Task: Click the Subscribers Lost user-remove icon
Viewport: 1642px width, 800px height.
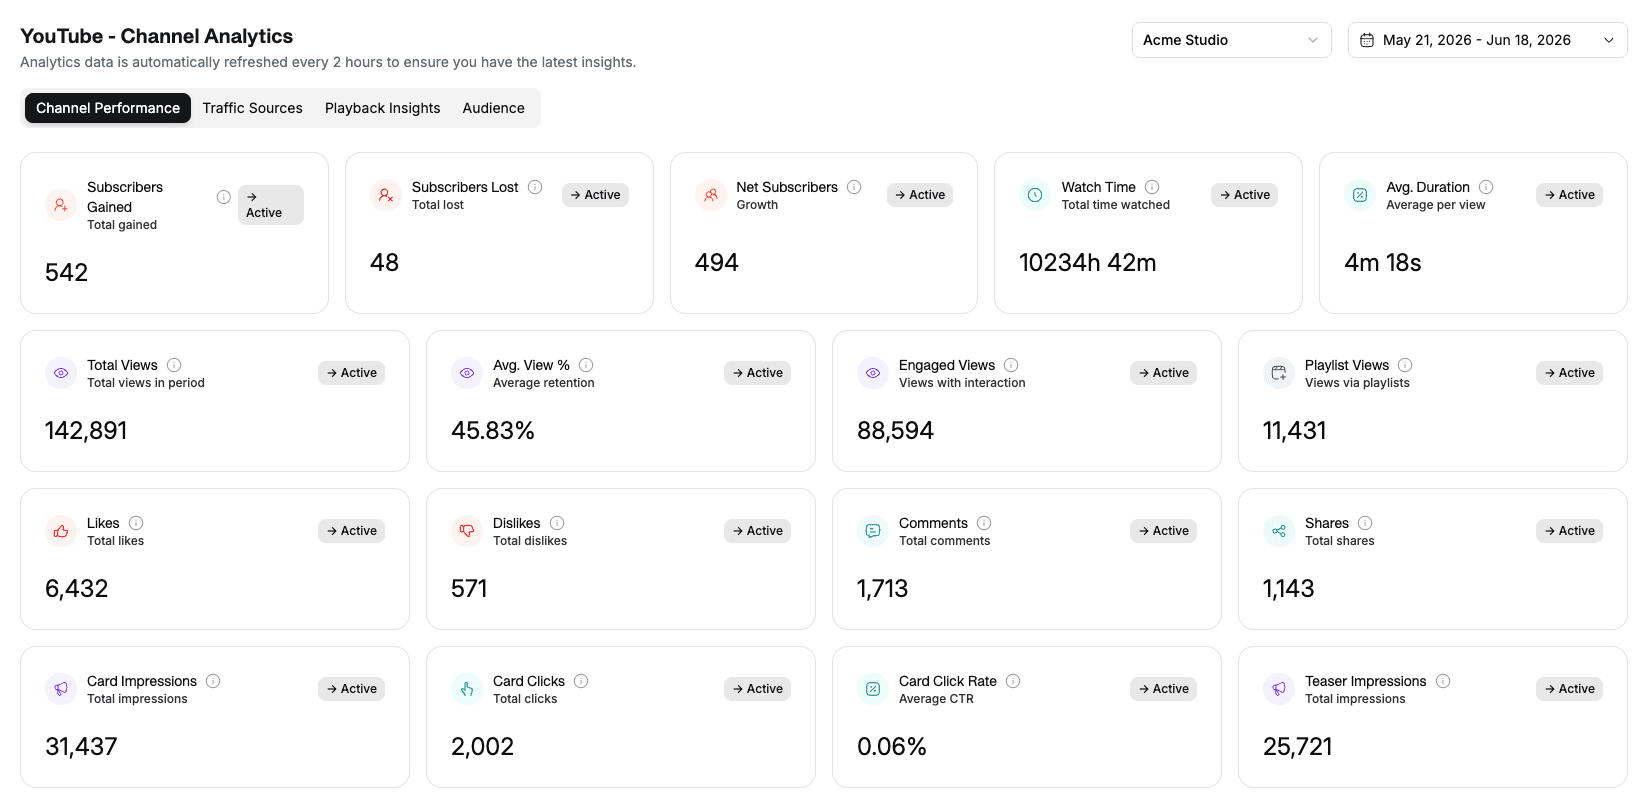Action: (386, 195)
